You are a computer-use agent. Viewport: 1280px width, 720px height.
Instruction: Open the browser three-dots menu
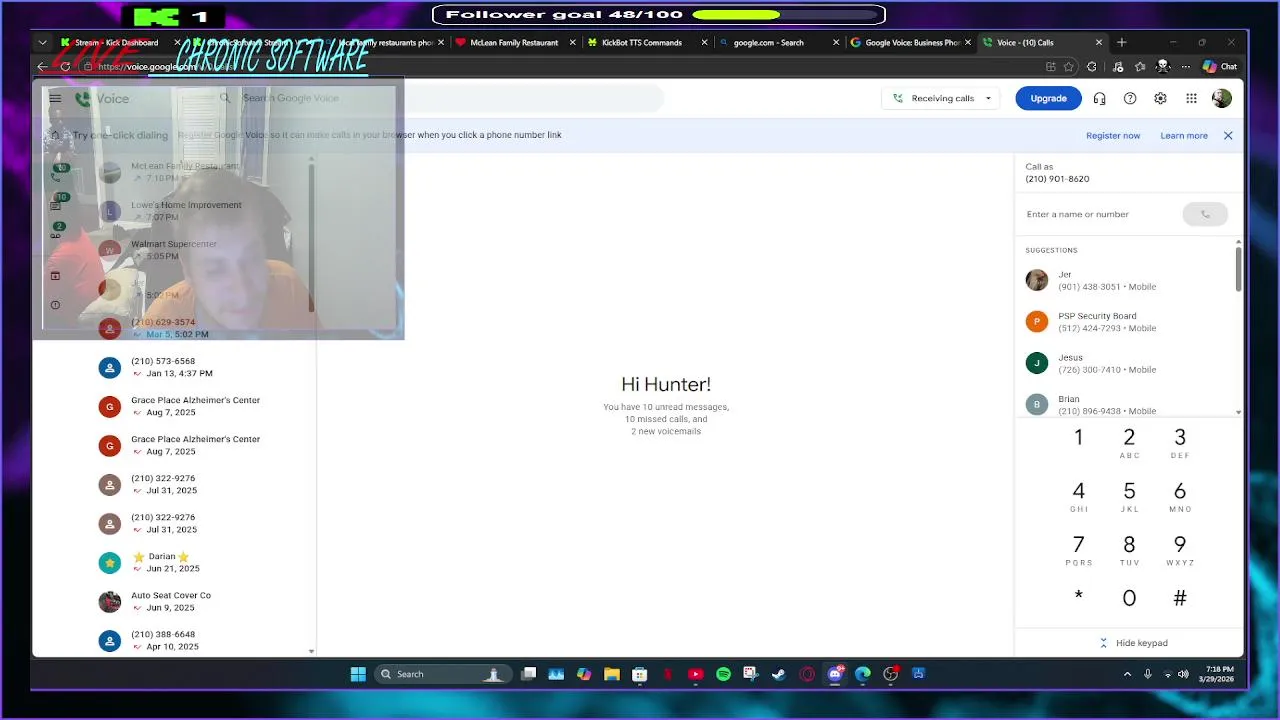point(1185,67)
